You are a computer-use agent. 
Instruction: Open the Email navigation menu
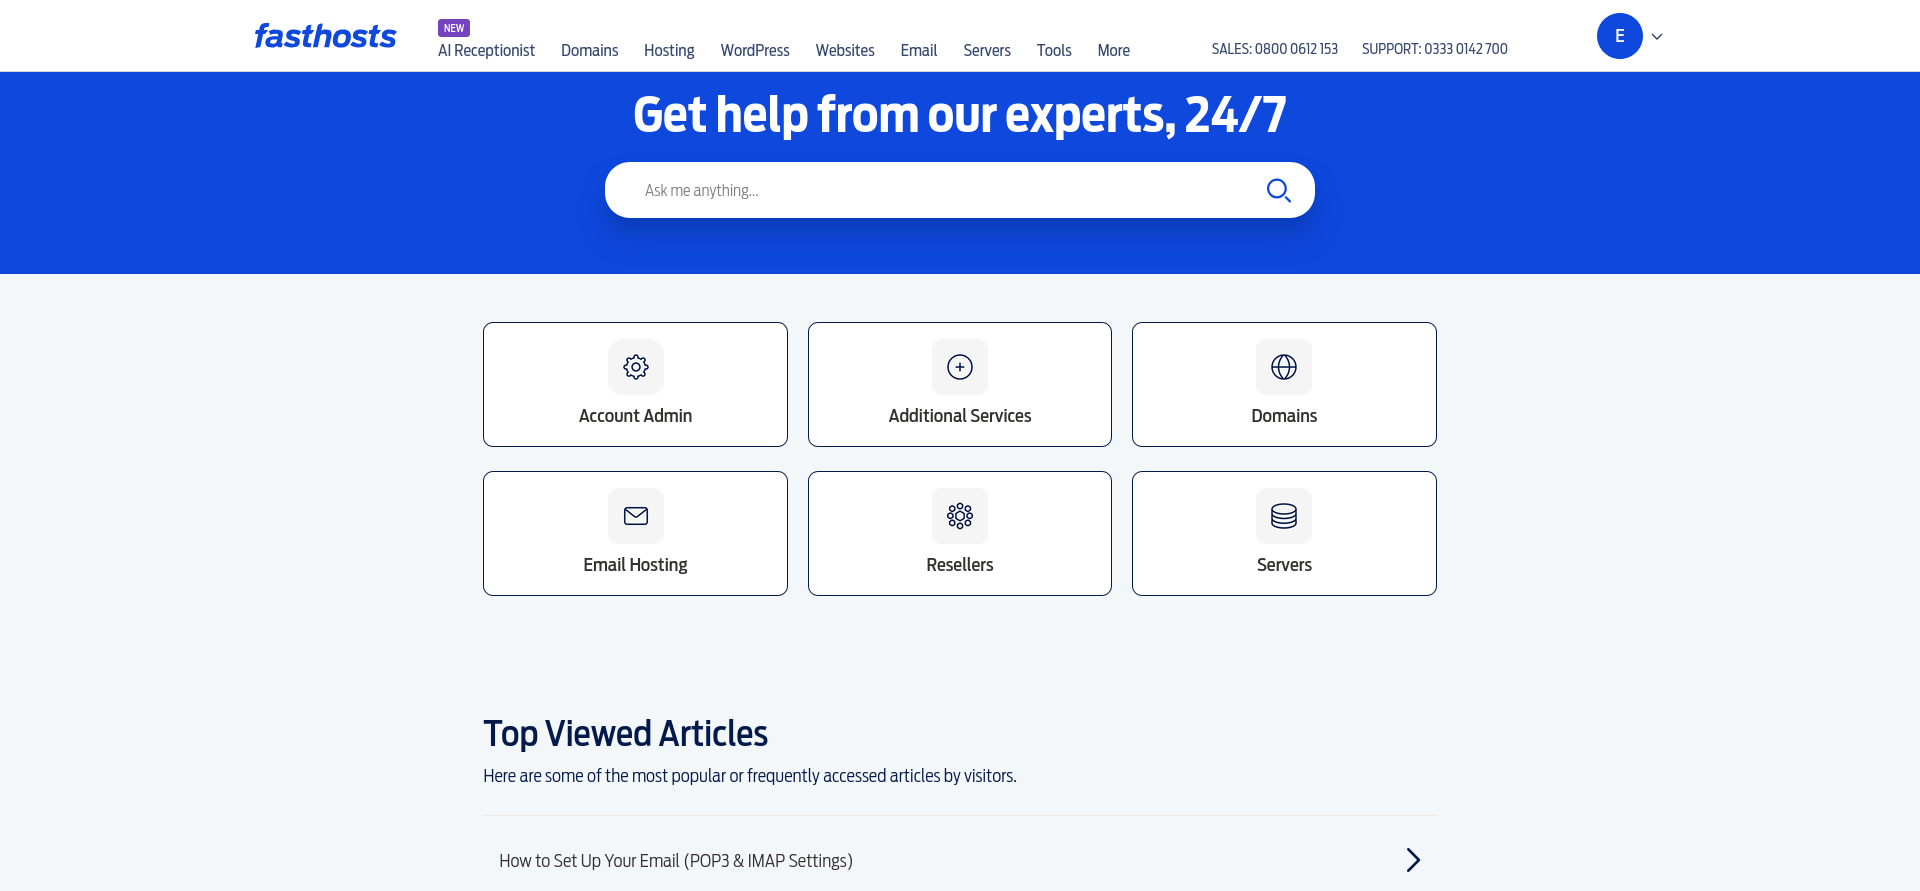(x=918, y=50)
